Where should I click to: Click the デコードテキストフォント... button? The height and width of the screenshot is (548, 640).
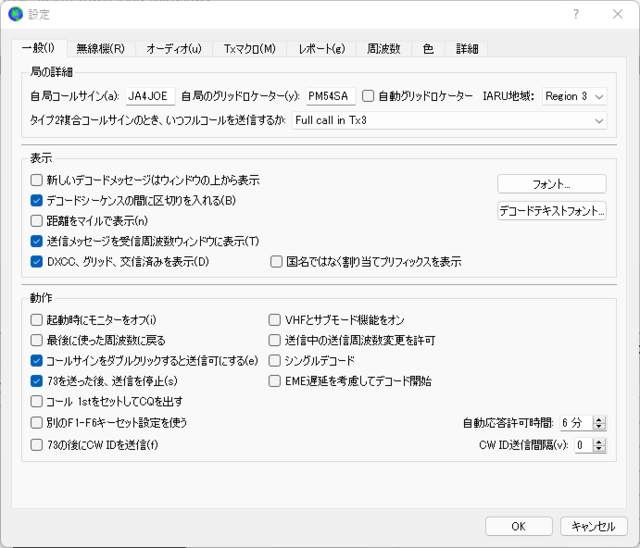click(x=551, y=211)
